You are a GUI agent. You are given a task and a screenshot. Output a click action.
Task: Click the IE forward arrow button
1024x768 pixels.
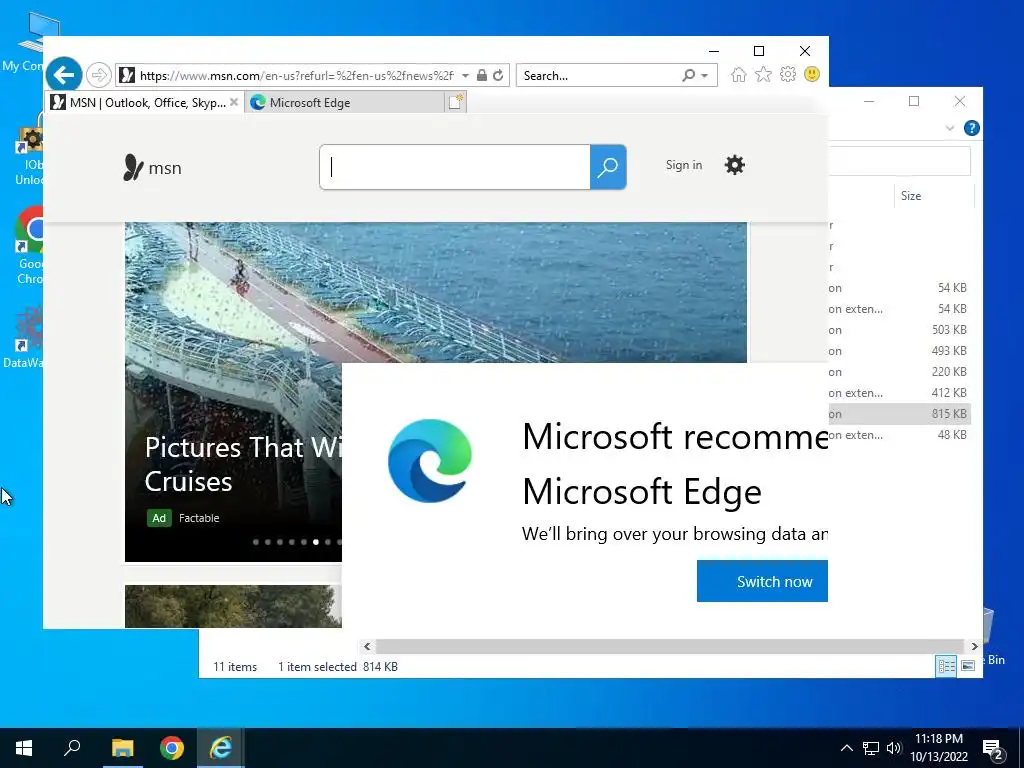pos(99,75)
